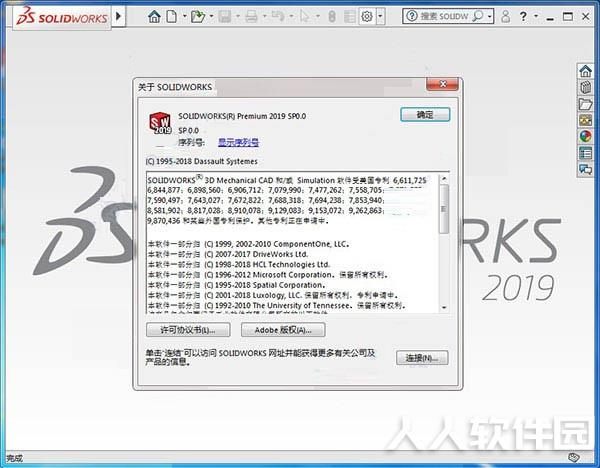Click the File Properties icon in the toolbar
This screenshot has height=468, width=600.
349,16
